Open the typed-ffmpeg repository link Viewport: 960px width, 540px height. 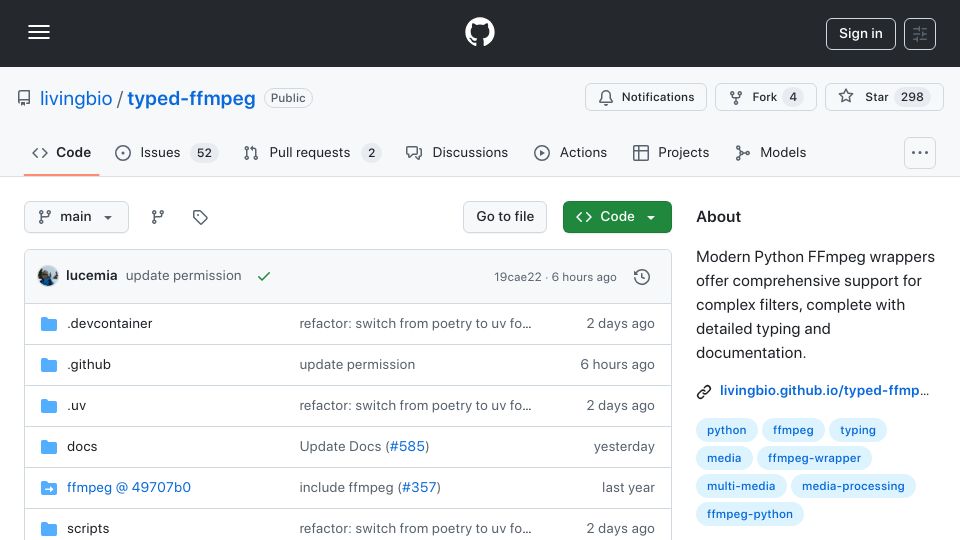click(191, 98)
